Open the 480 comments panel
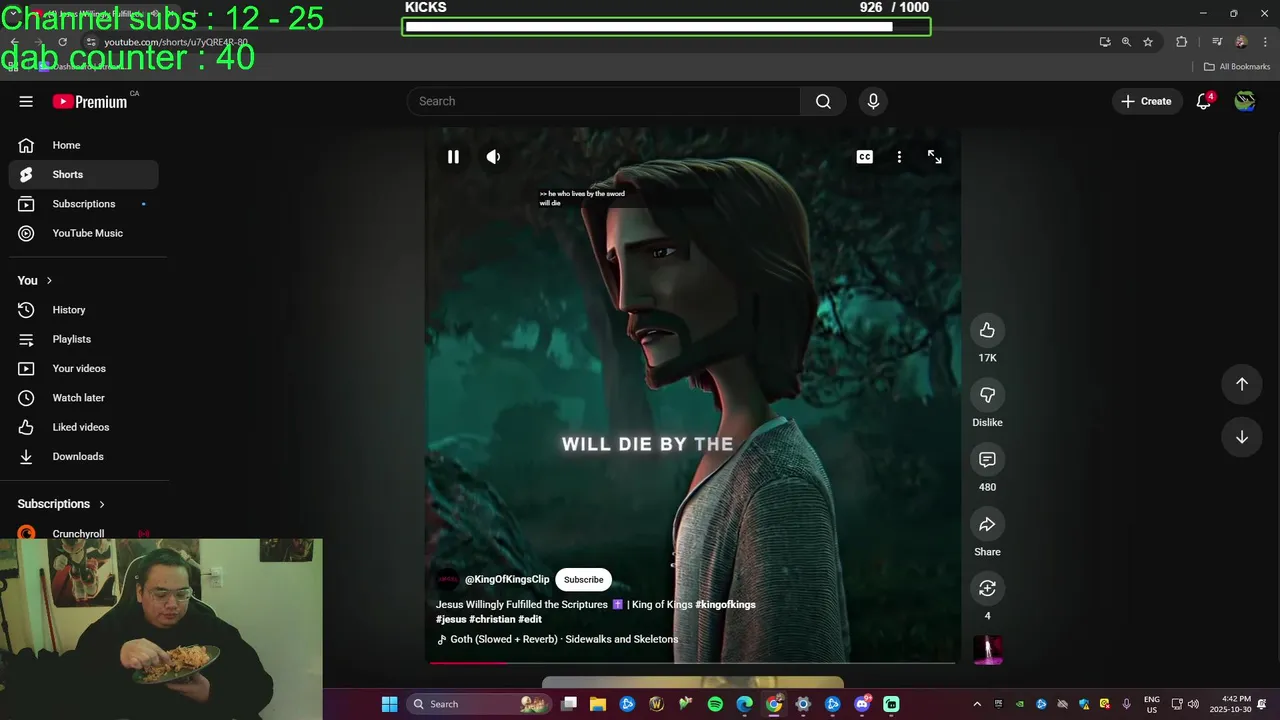 coord(987,459)
